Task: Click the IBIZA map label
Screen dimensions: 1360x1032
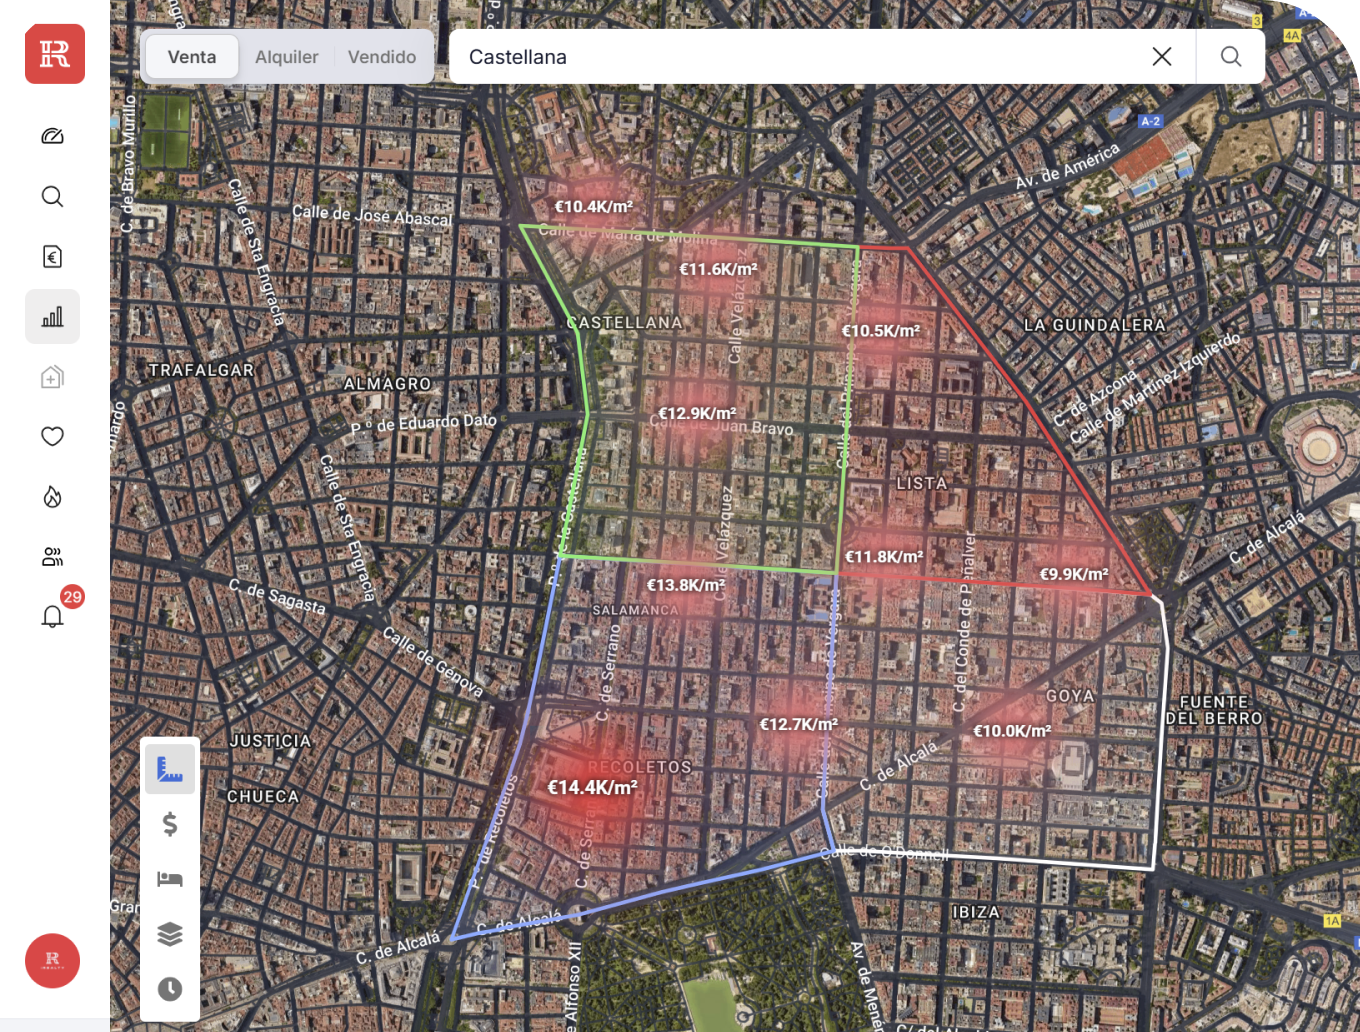Action: pos(976,913)
